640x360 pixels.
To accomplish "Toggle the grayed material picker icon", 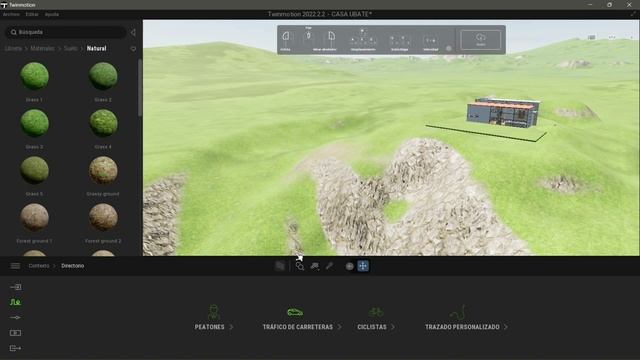I will tap(280, 266).
